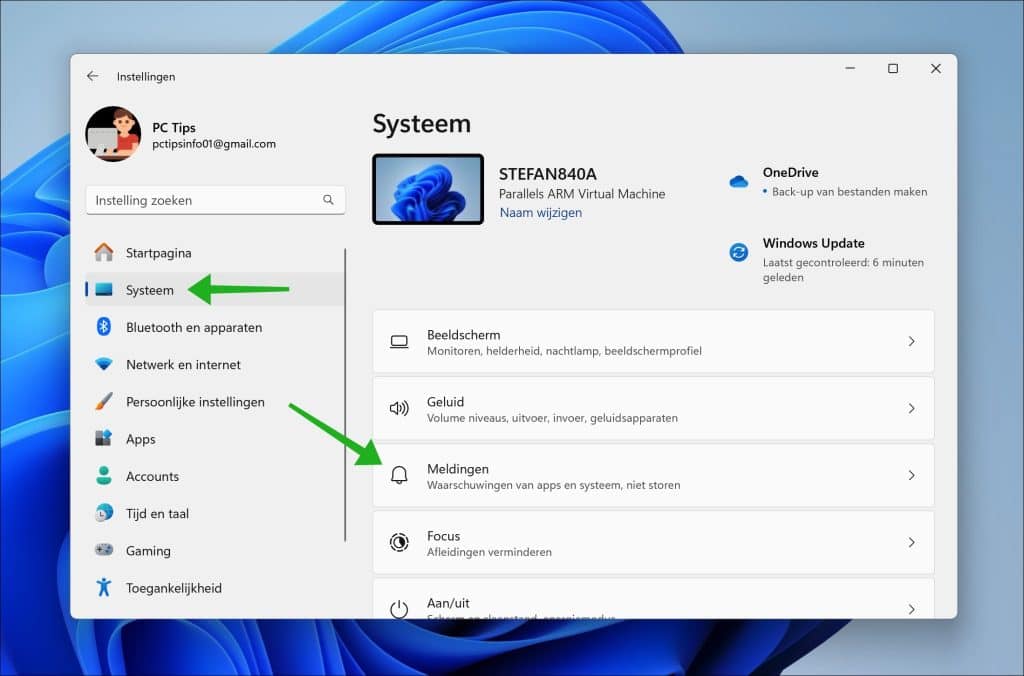Open Tijd en taal settings
The width and height of the screenshot is (1024, 676).
pyautogui.click(x=214, y=513)
